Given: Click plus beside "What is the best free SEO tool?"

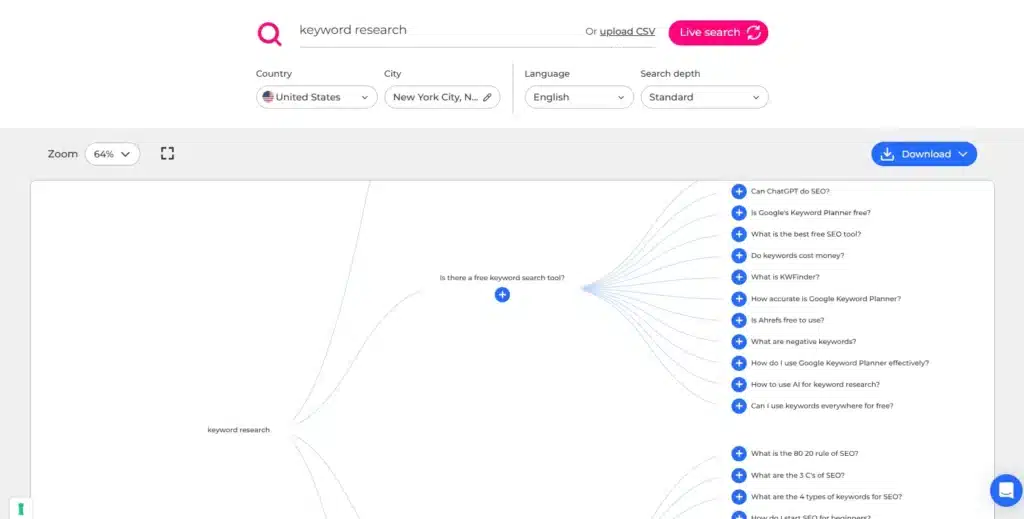Looking at the screenshot, I should point(739,234).
